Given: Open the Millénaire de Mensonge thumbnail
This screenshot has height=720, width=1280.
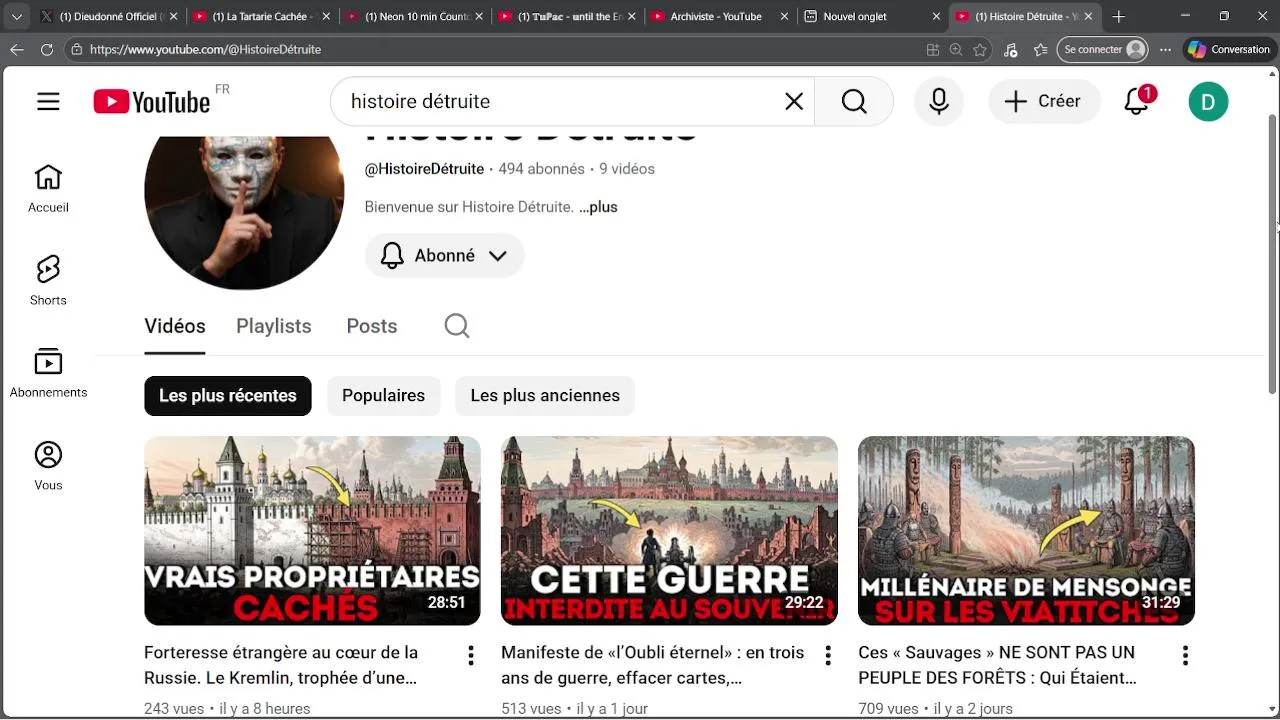Looking at the screenshot, I should coord(1026,531).
